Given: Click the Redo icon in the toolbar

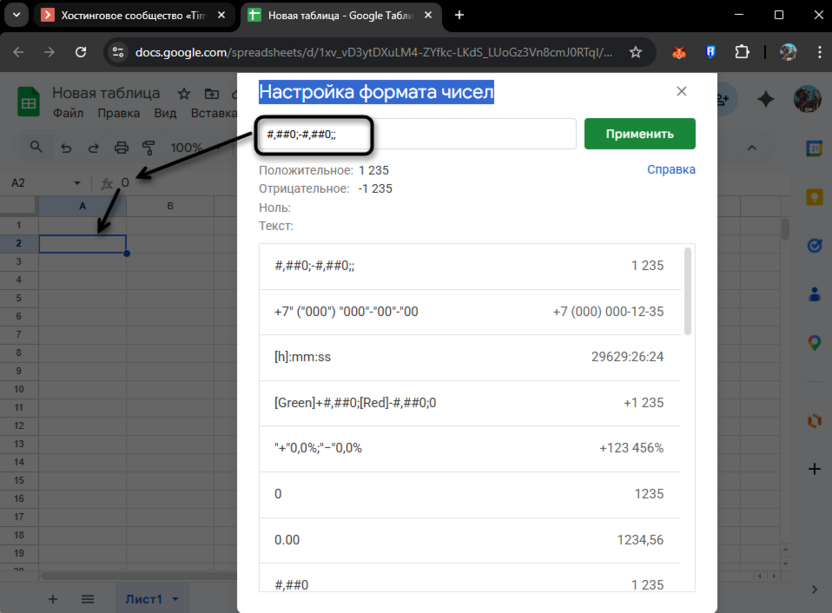Looking at the screenshot, I should (94, 146).
